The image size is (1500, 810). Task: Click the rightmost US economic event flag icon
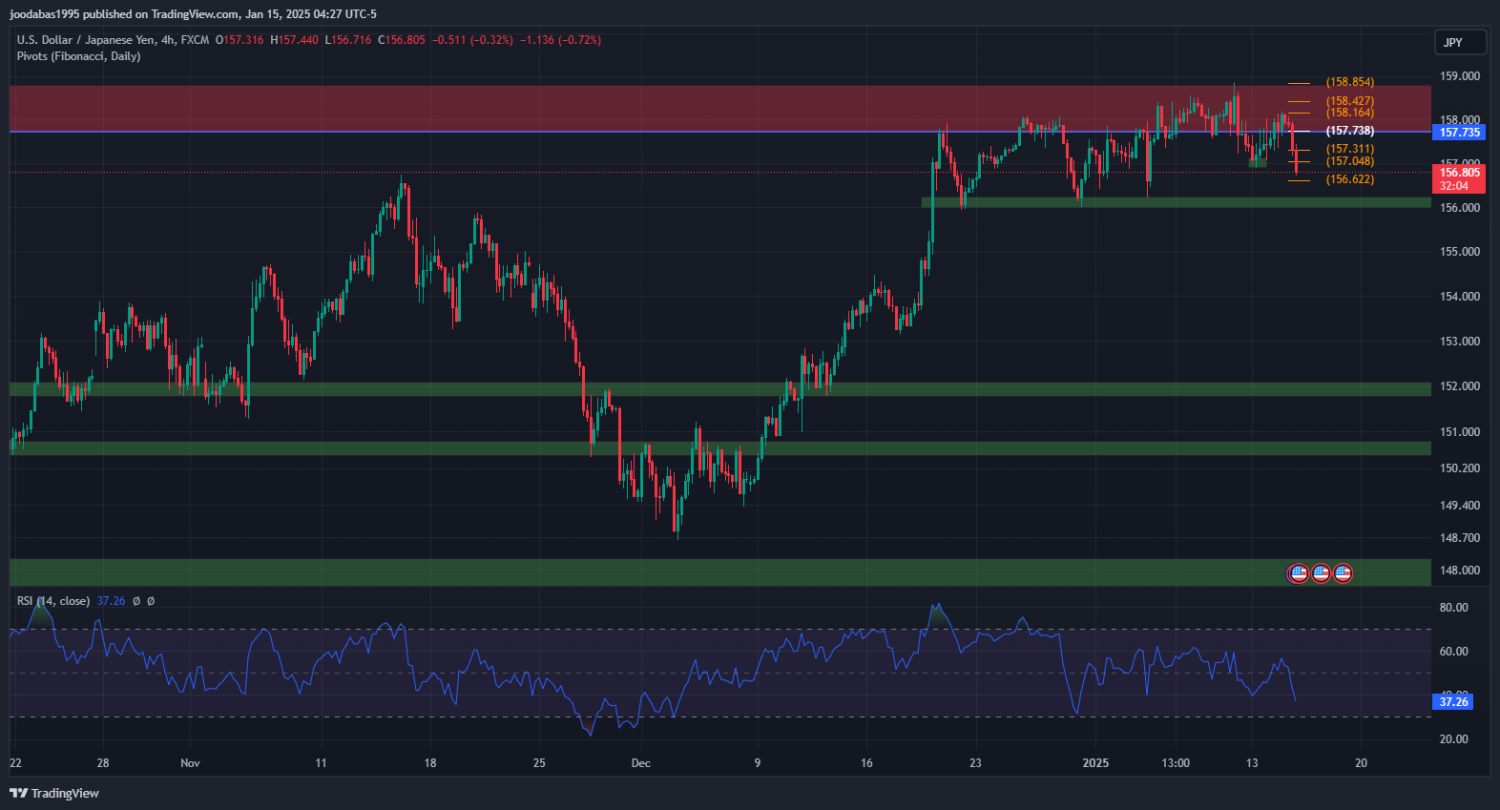click(1342, 573)
